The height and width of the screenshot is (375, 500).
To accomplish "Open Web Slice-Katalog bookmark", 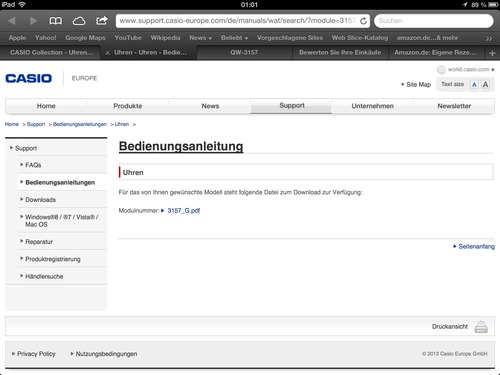I will click(360, 38).
